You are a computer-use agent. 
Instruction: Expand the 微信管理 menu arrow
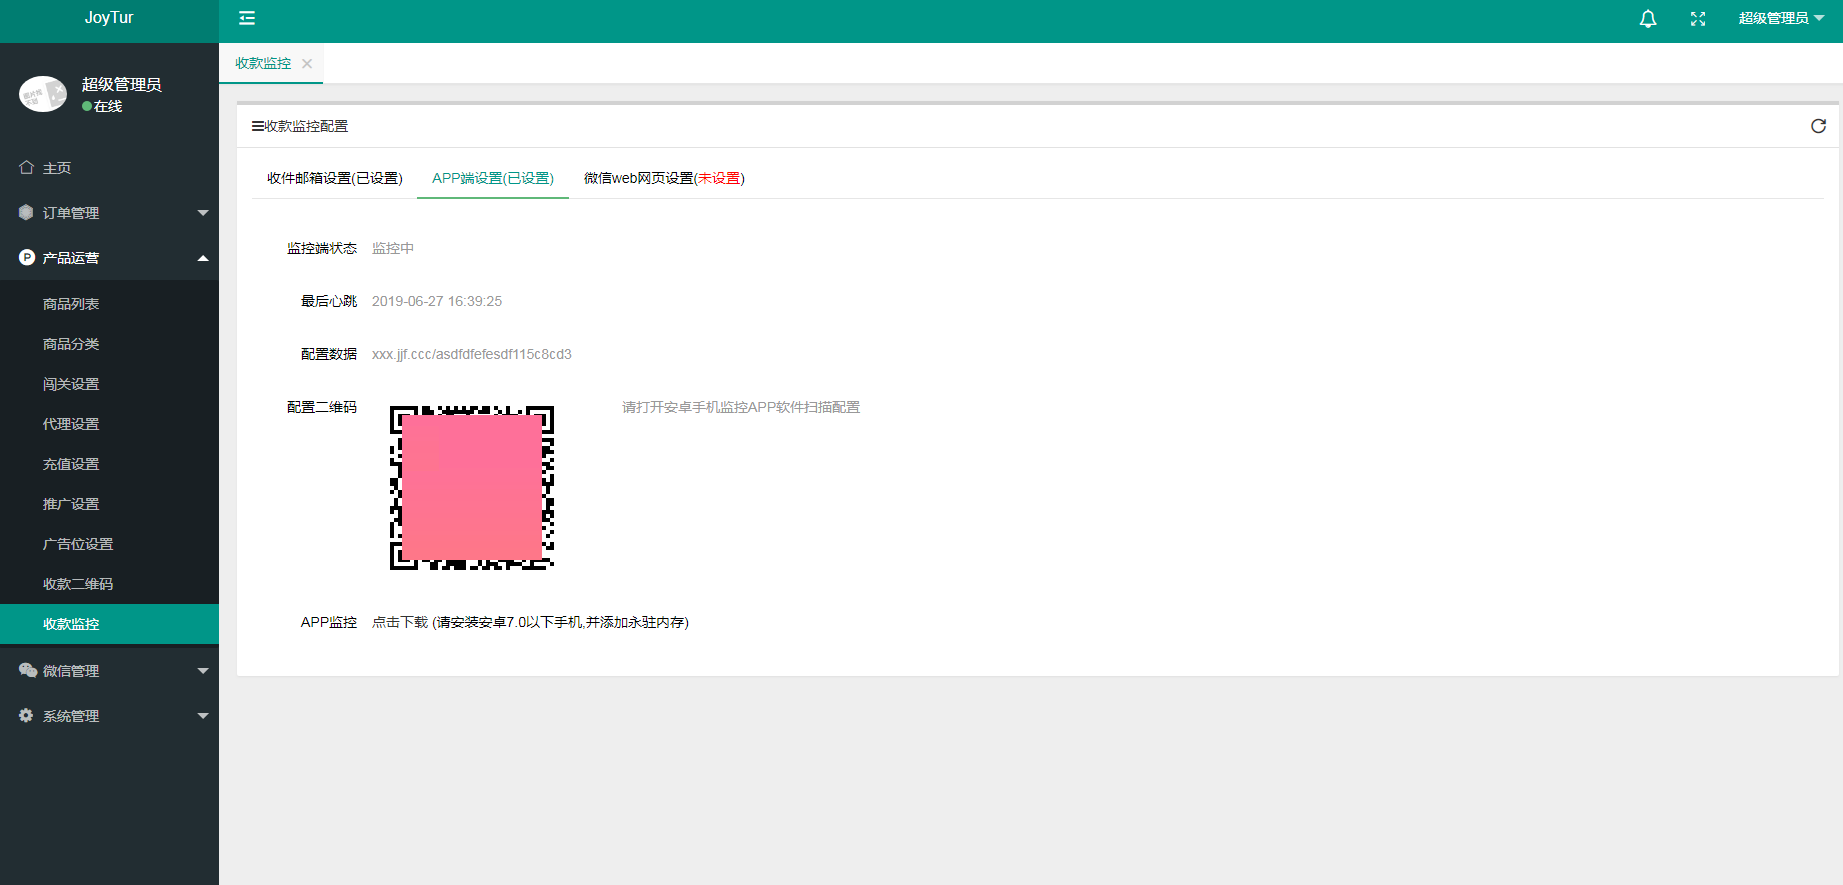(203, 671)
